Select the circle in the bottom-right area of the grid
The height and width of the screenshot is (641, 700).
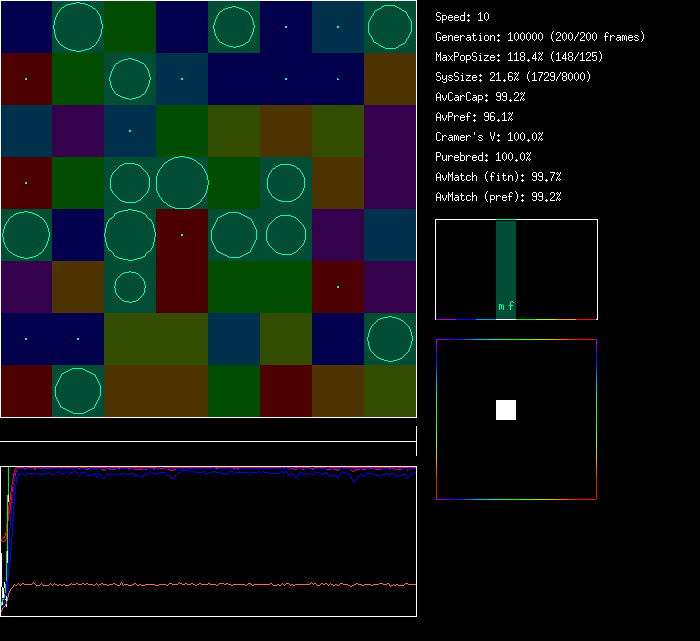tap(390, 339)
